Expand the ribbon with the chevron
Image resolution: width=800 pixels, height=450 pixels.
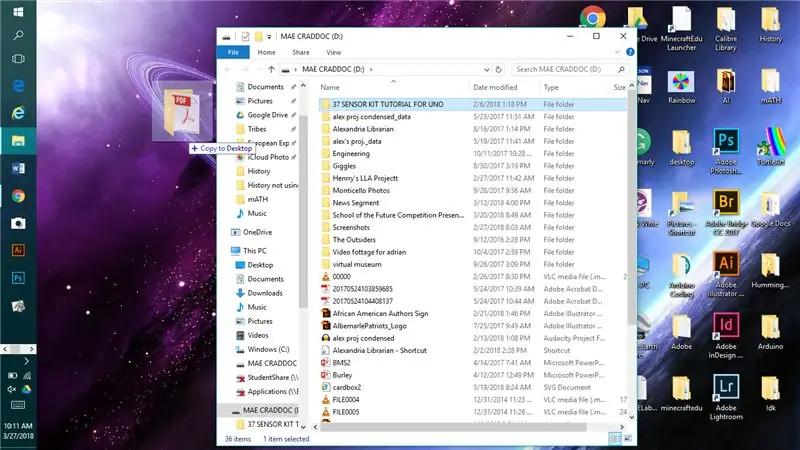click(x=617, y=52)
